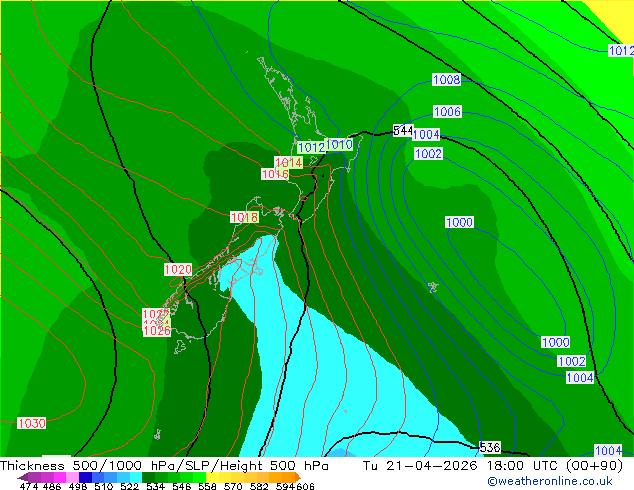Select the 544 height contour label
This screenshot has width=634, height=490.
pyautogui.click(x=403, y=131)
